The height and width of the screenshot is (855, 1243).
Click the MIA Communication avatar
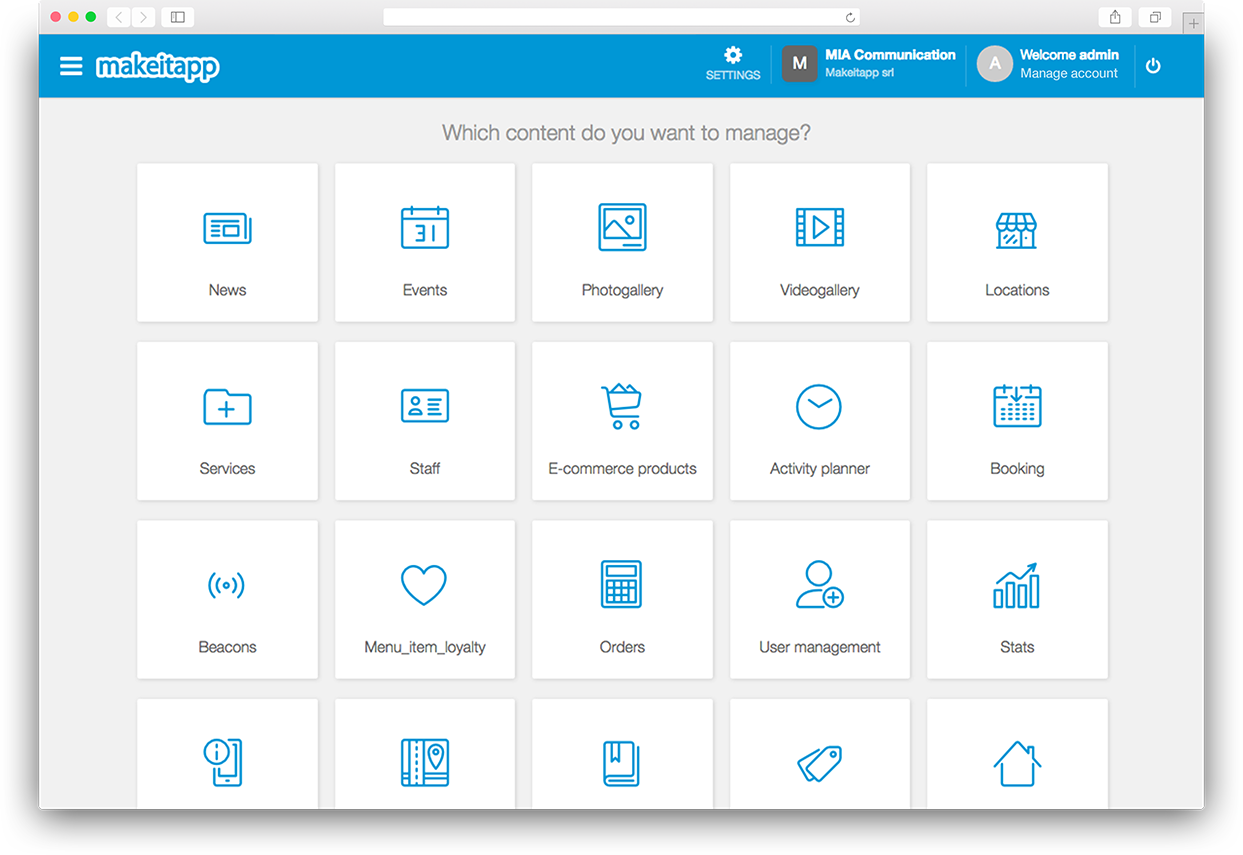click(799, 64)
